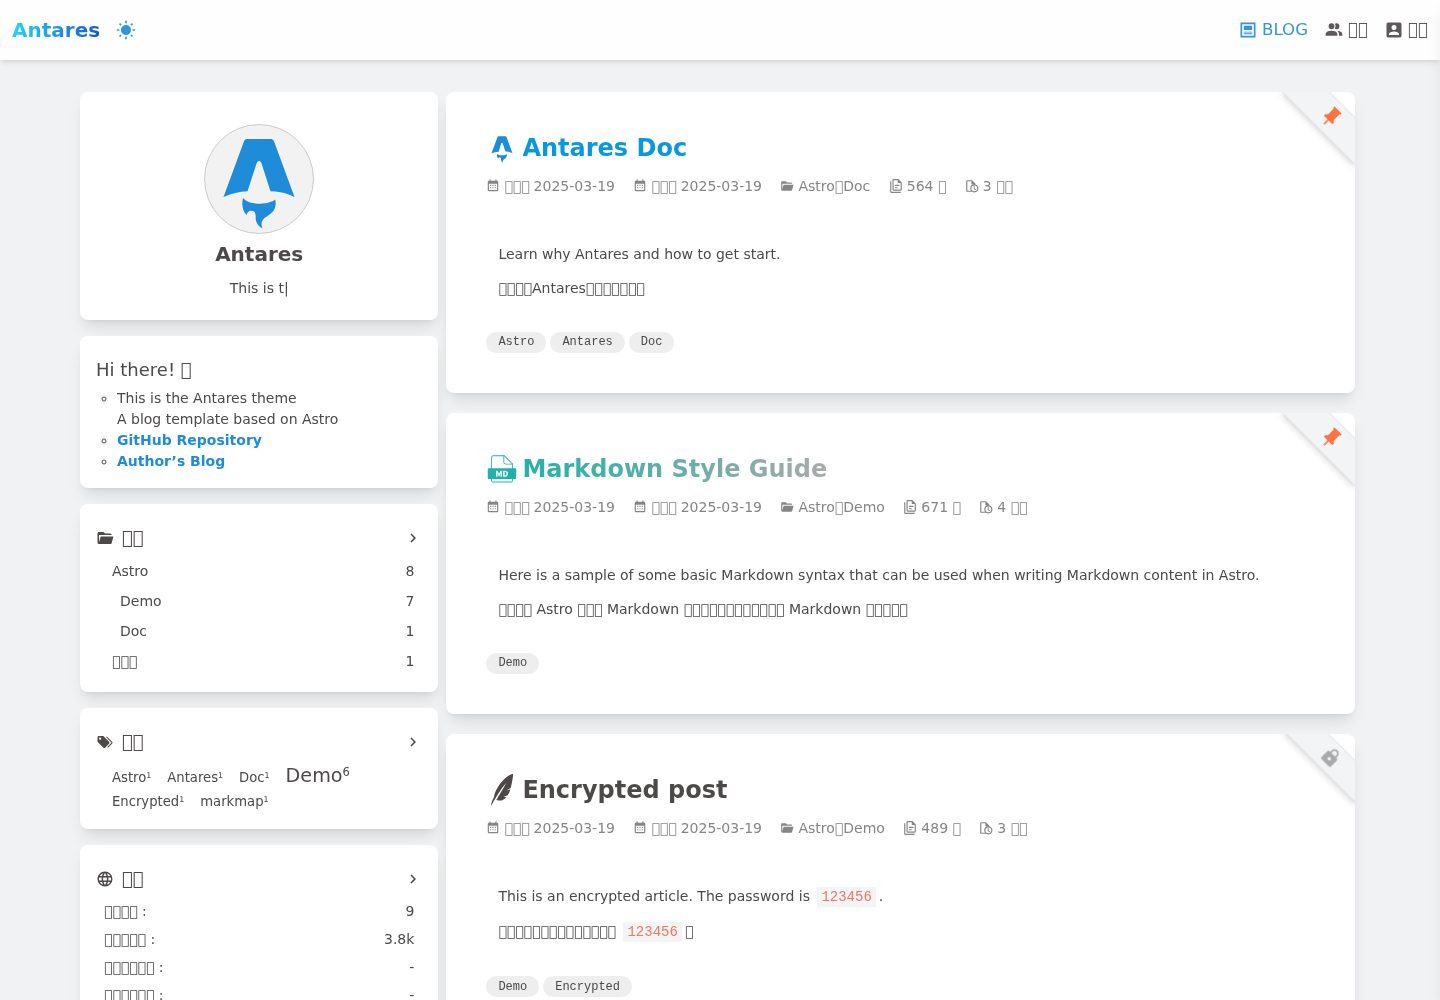Open the Antares tag in tag cloud

click(195, 777)
